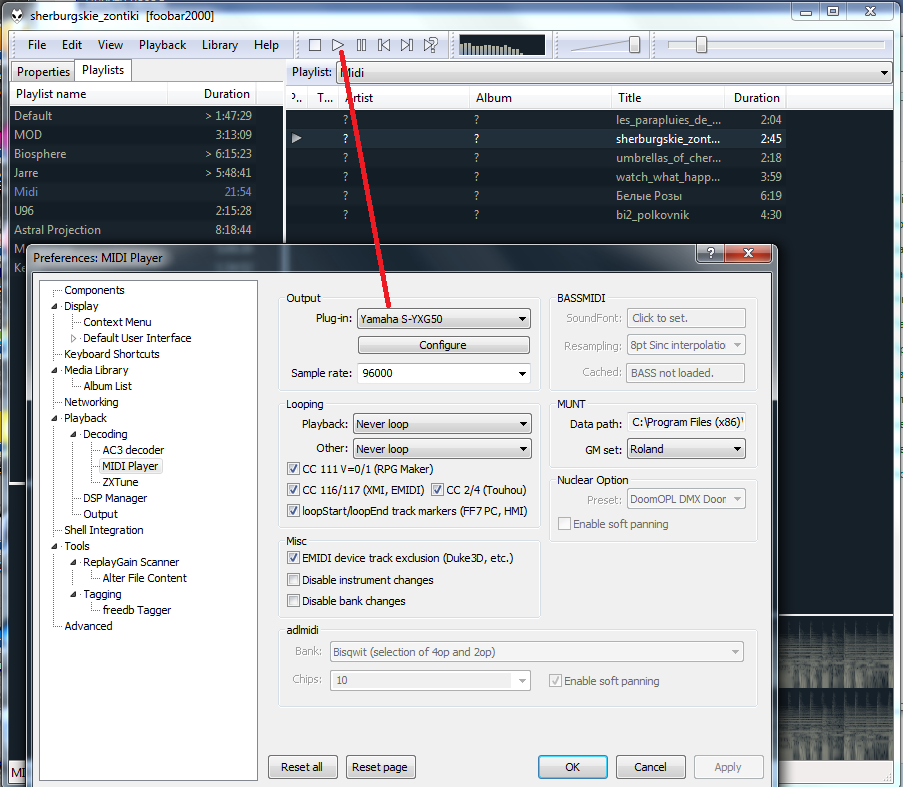Image resolution: width=903 pixels, height=787 pixels.
Task: Toggle CC 116/117 (XMI, EMIDI) checkbox
Action: pyautogui.click(x=293, y=490)
